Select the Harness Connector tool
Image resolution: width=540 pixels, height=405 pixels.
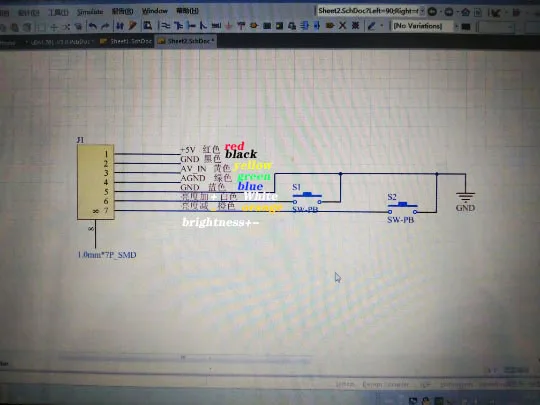pyautogui.click(x=304, y=26)
